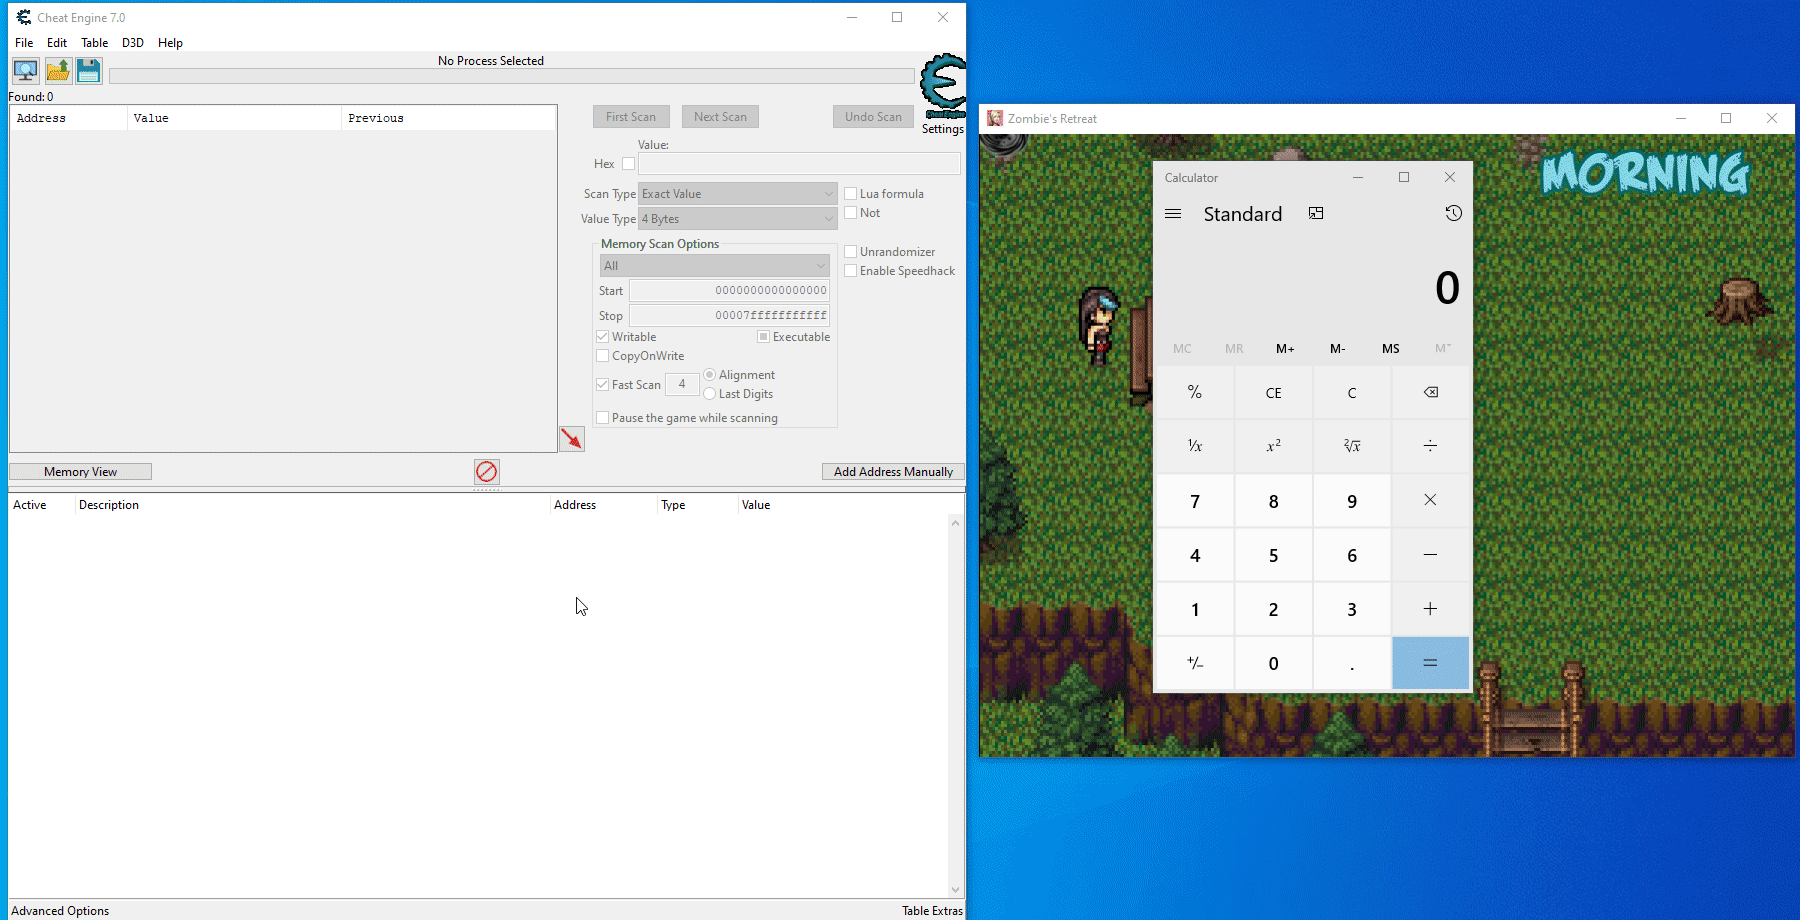Open Table Extras
This screenshot has width=1800, height=920.
tap(932, 911)
